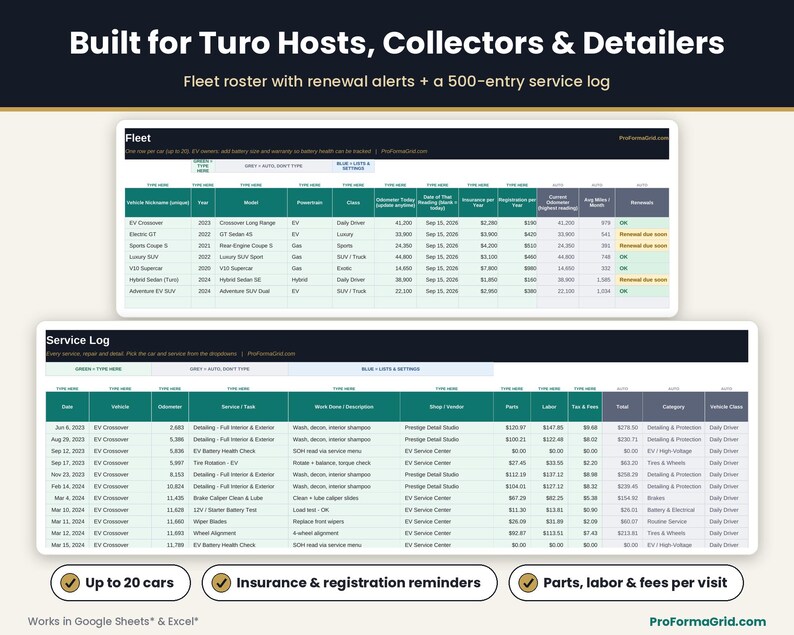Click the Brakes category cell

(673, 498)
